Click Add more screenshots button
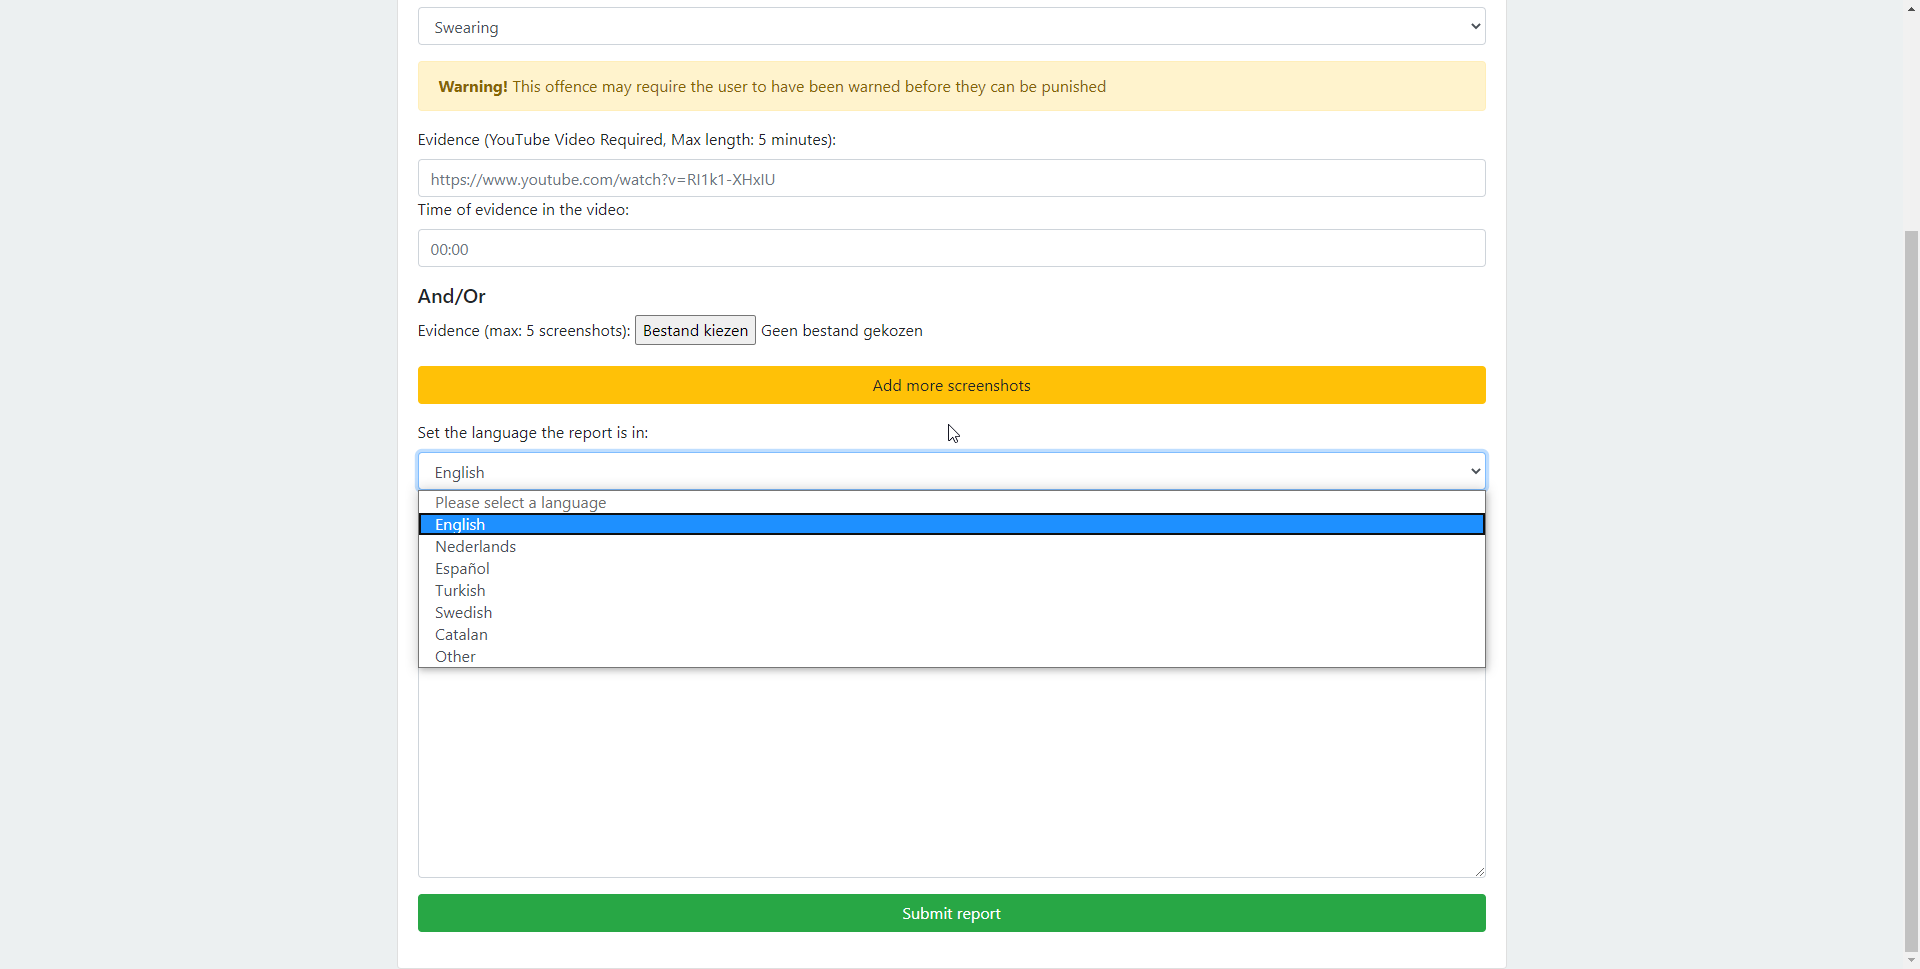This screenshot has height=969, width=1920. click(951, 385)
